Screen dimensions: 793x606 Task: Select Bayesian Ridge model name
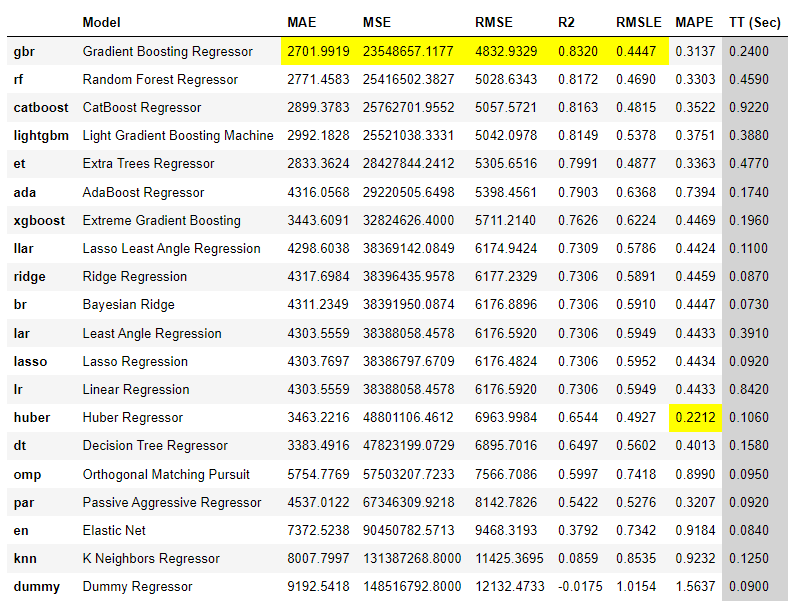pos(128,305)
